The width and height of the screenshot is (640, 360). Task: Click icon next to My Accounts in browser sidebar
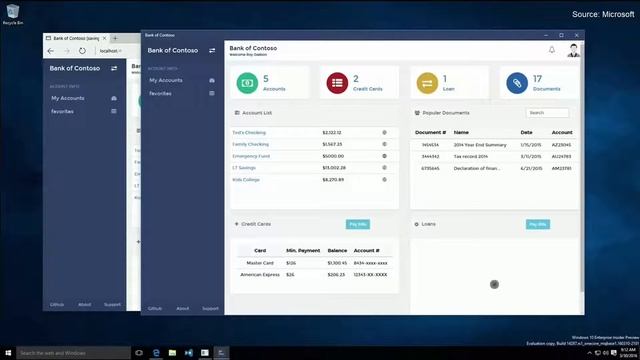pyautogui.click(x=114, y=98)
